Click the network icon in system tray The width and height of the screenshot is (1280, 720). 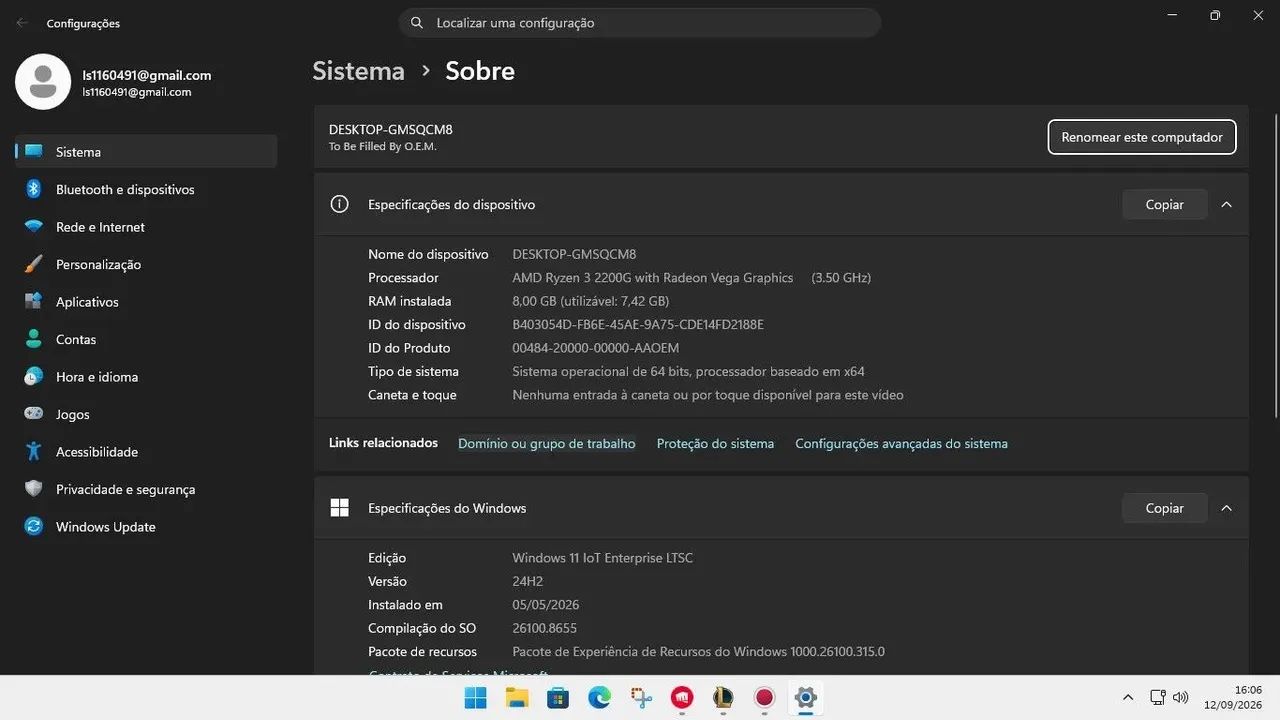click(1157, 698)
